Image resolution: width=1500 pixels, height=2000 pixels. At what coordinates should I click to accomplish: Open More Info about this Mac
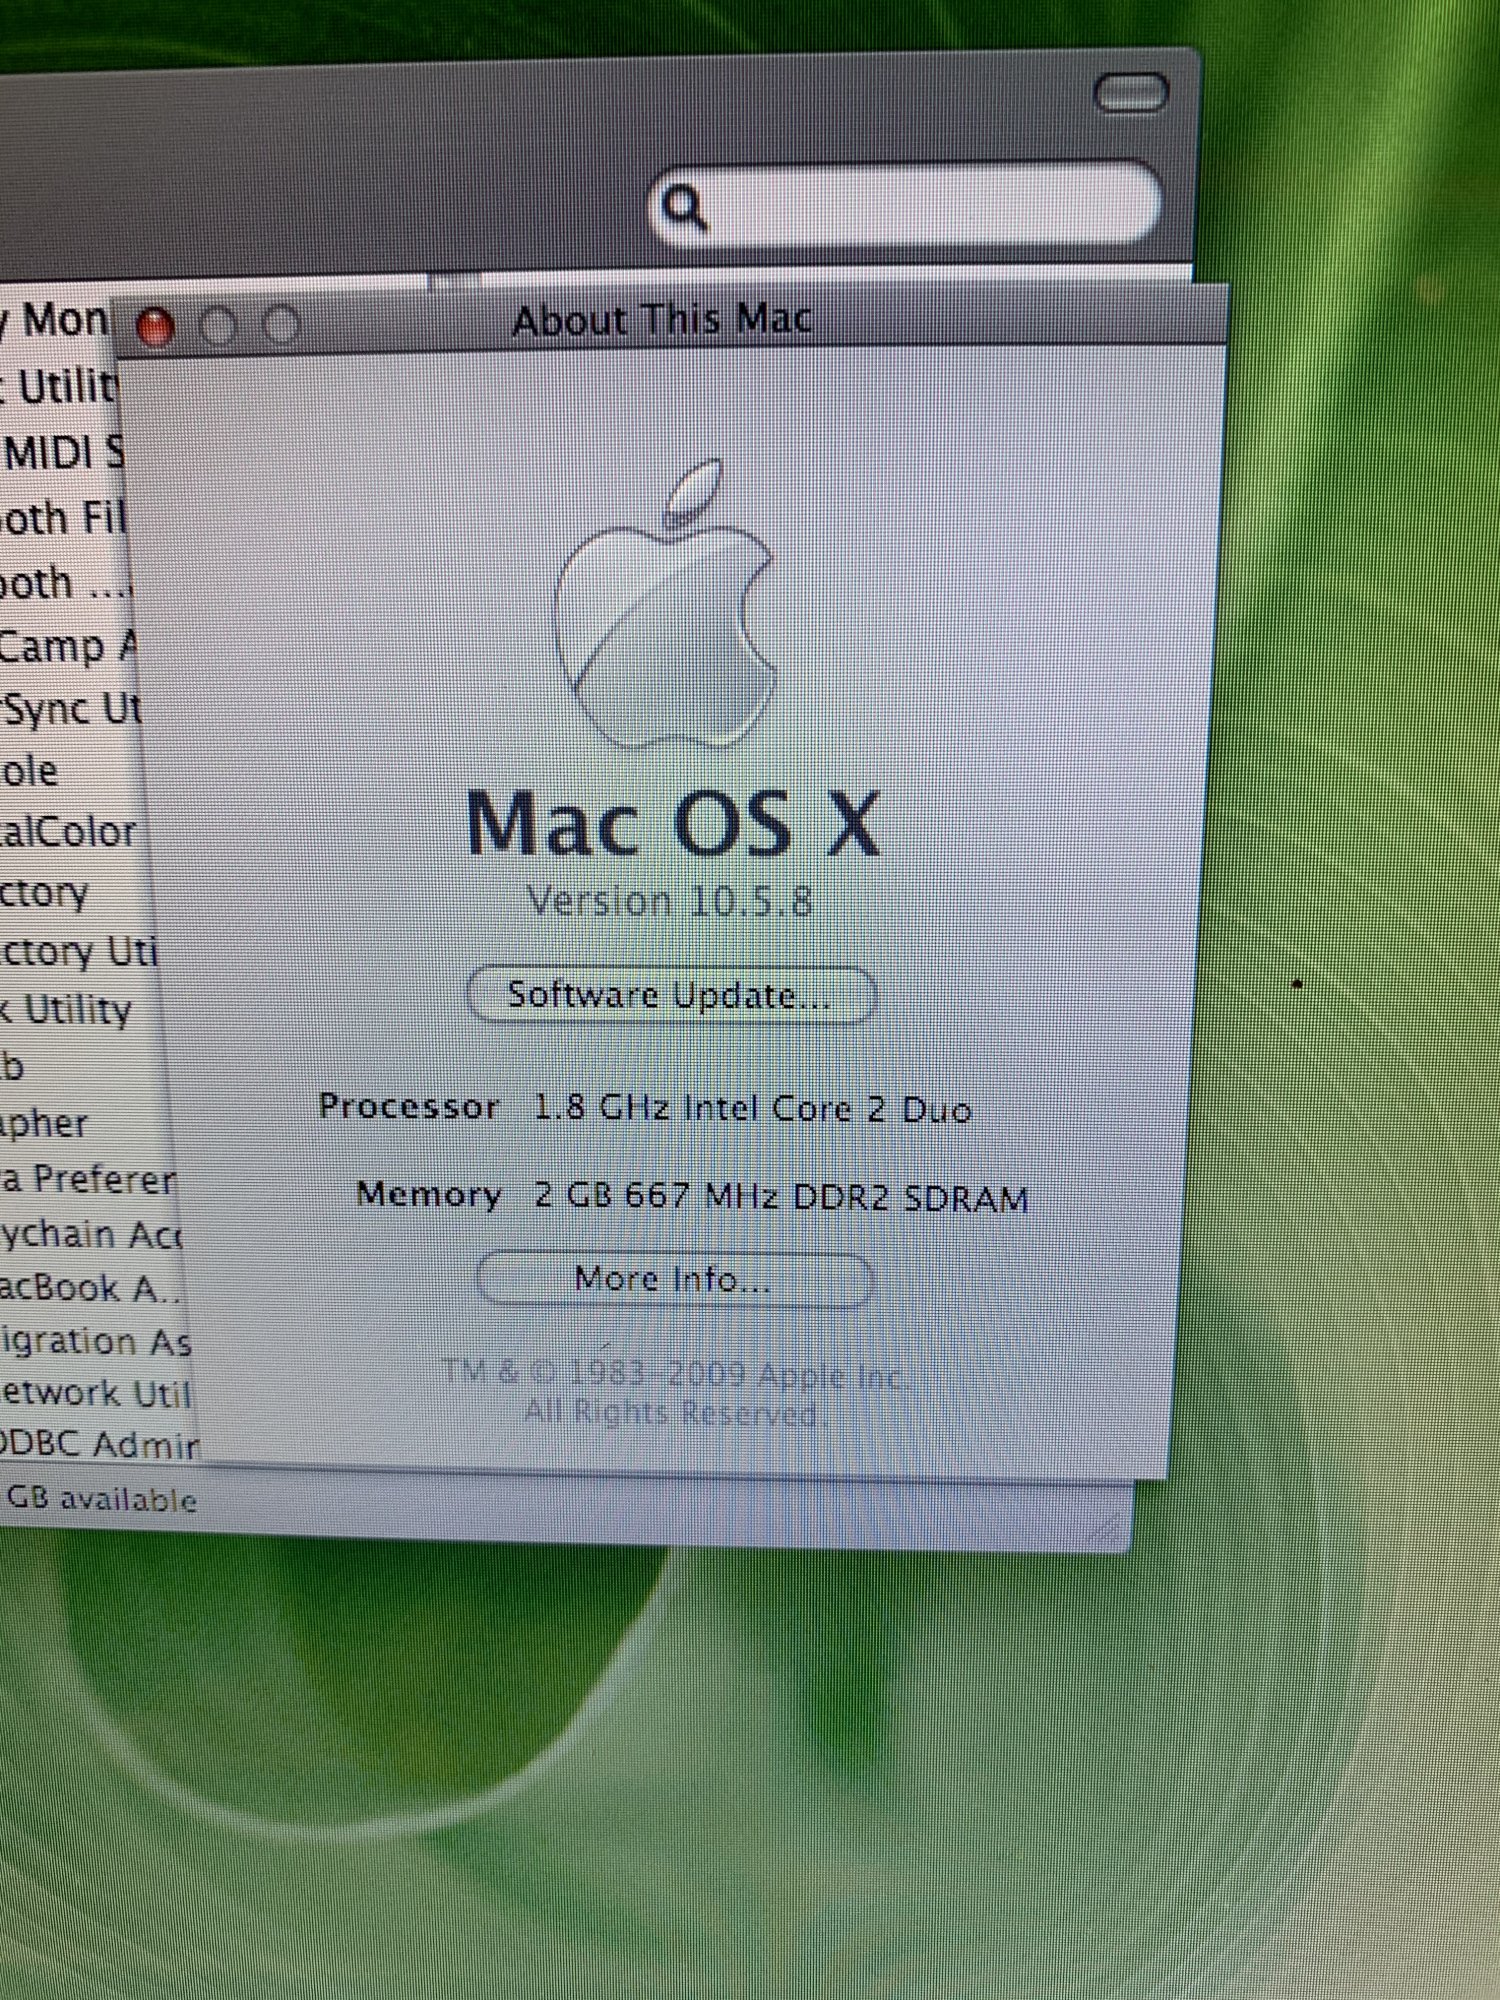[673, 1279]
